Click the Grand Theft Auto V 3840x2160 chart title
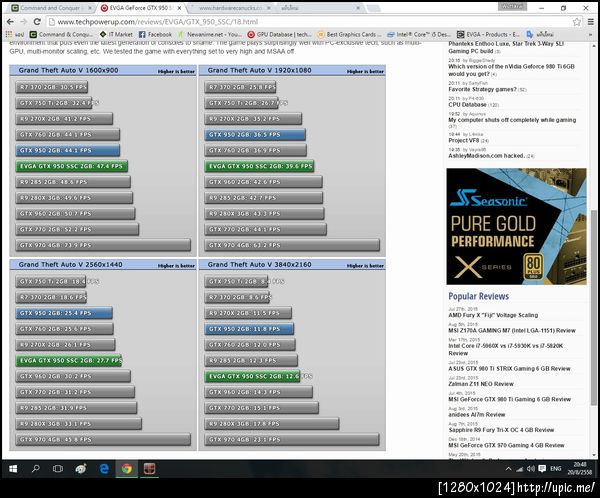 259,265
